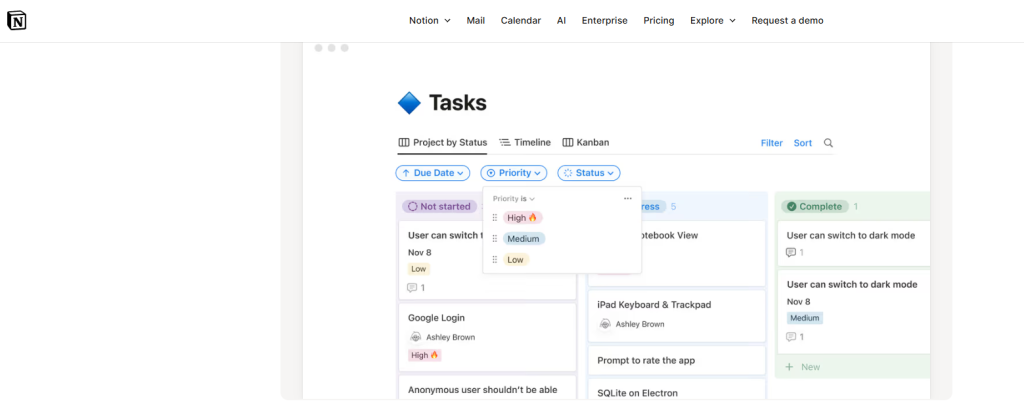
Task: Click the count 5 beside In progress
Action: tap(673, 206)
